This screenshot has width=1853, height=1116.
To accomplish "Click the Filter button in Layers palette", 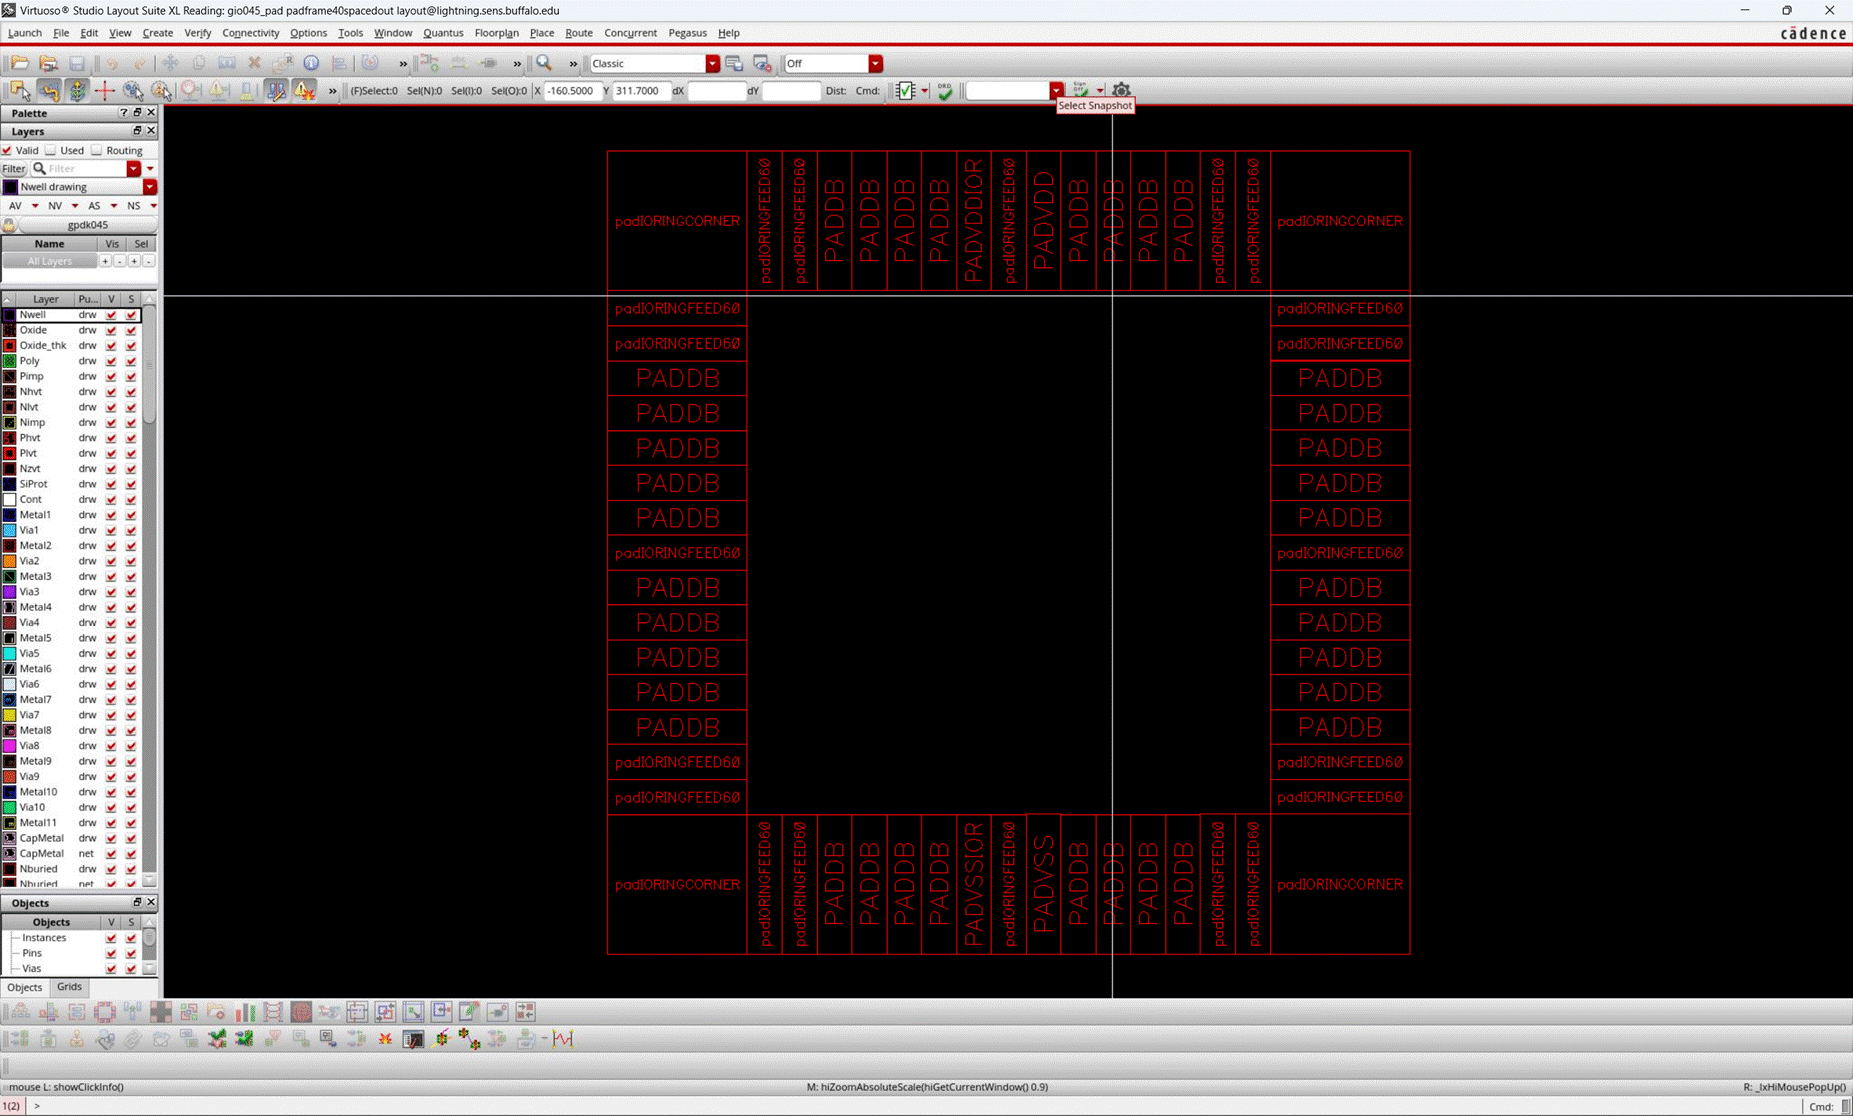I will click(x=14, y=168).
